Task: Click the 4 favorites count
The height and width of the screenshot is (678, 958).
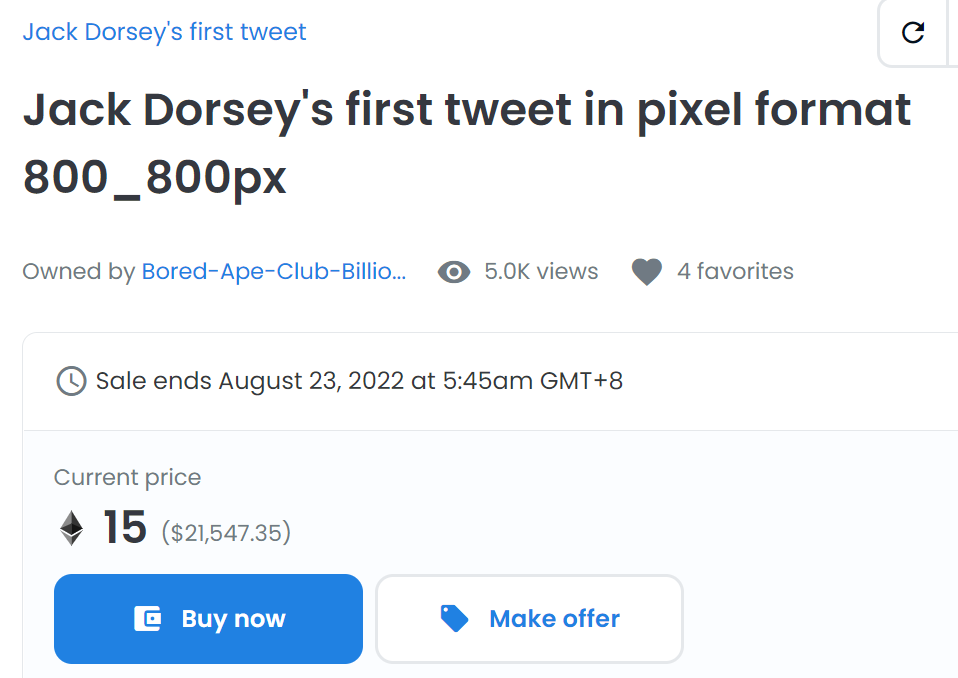Action: (x=735, y=272)
